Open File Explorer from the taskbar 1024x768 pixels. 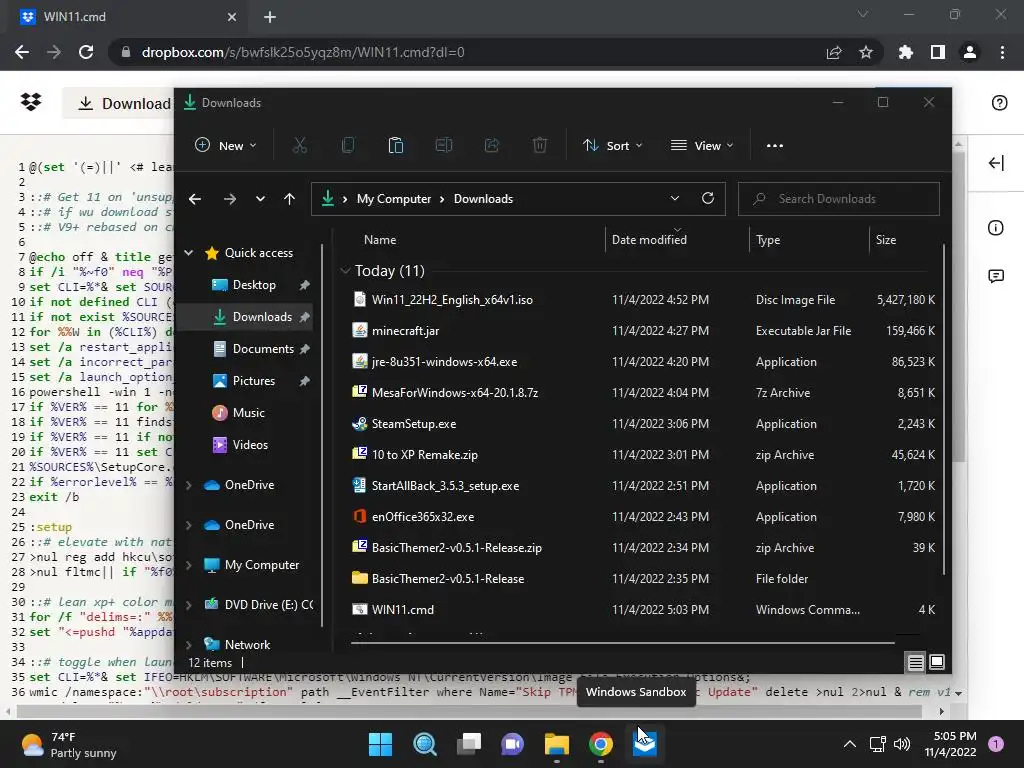[556, 744]
